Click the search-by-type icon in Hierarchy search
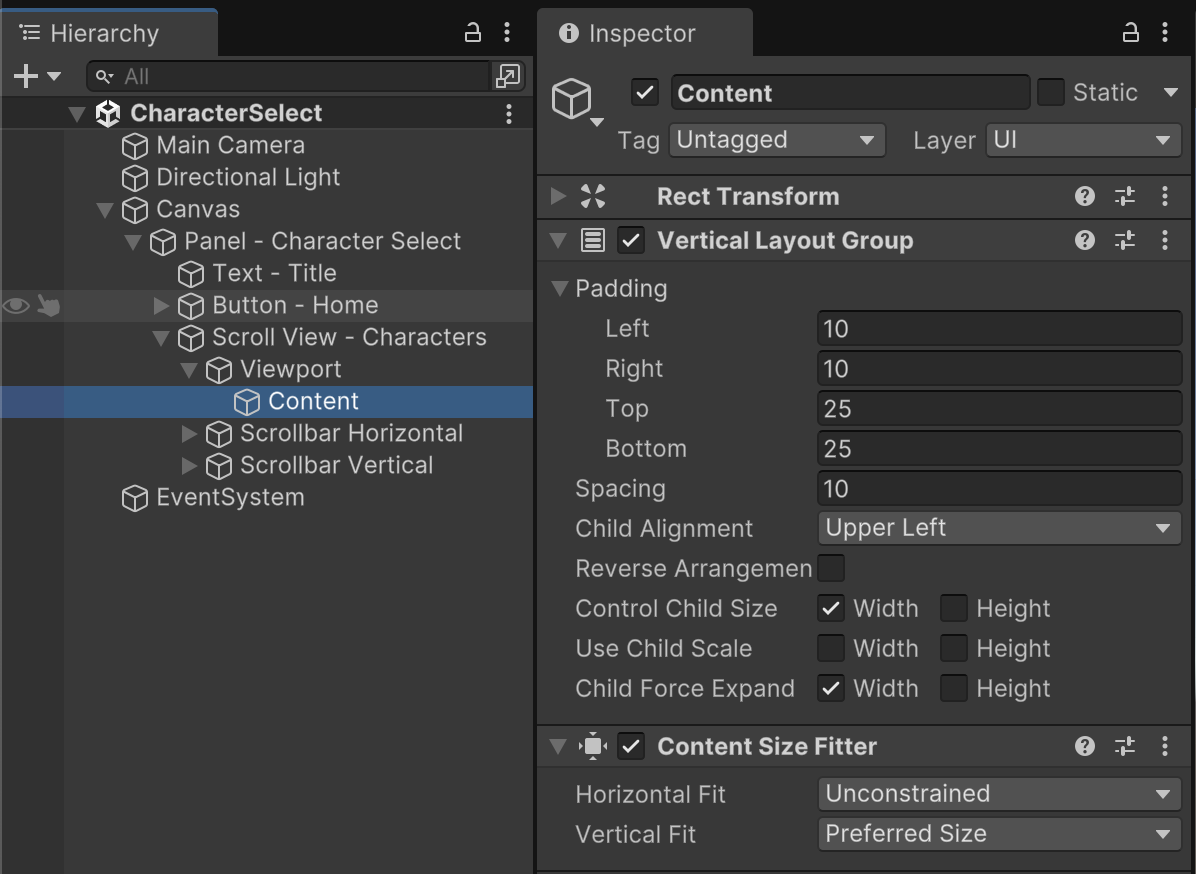The image size is (1196, 874). click(507, 76)
